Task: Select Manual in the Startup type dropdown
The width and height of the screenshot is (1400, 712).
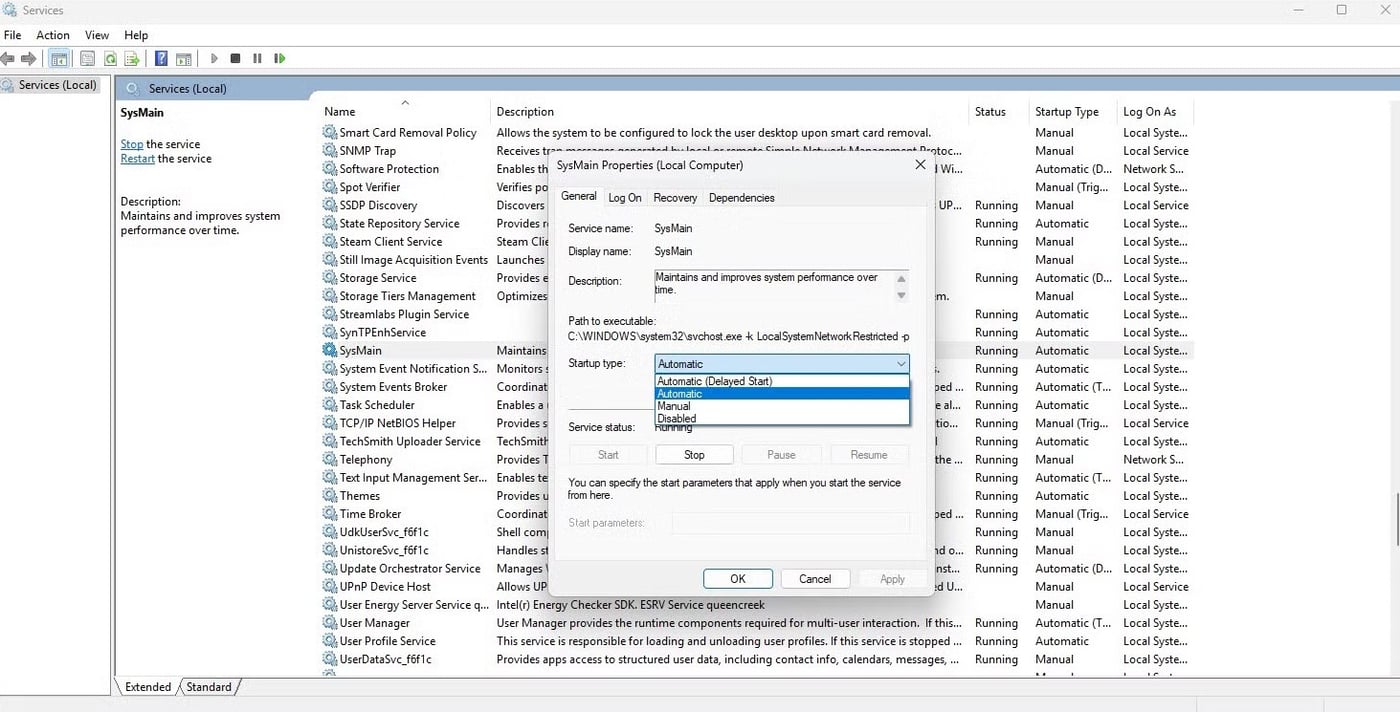Action: click(x=675, y=405)
